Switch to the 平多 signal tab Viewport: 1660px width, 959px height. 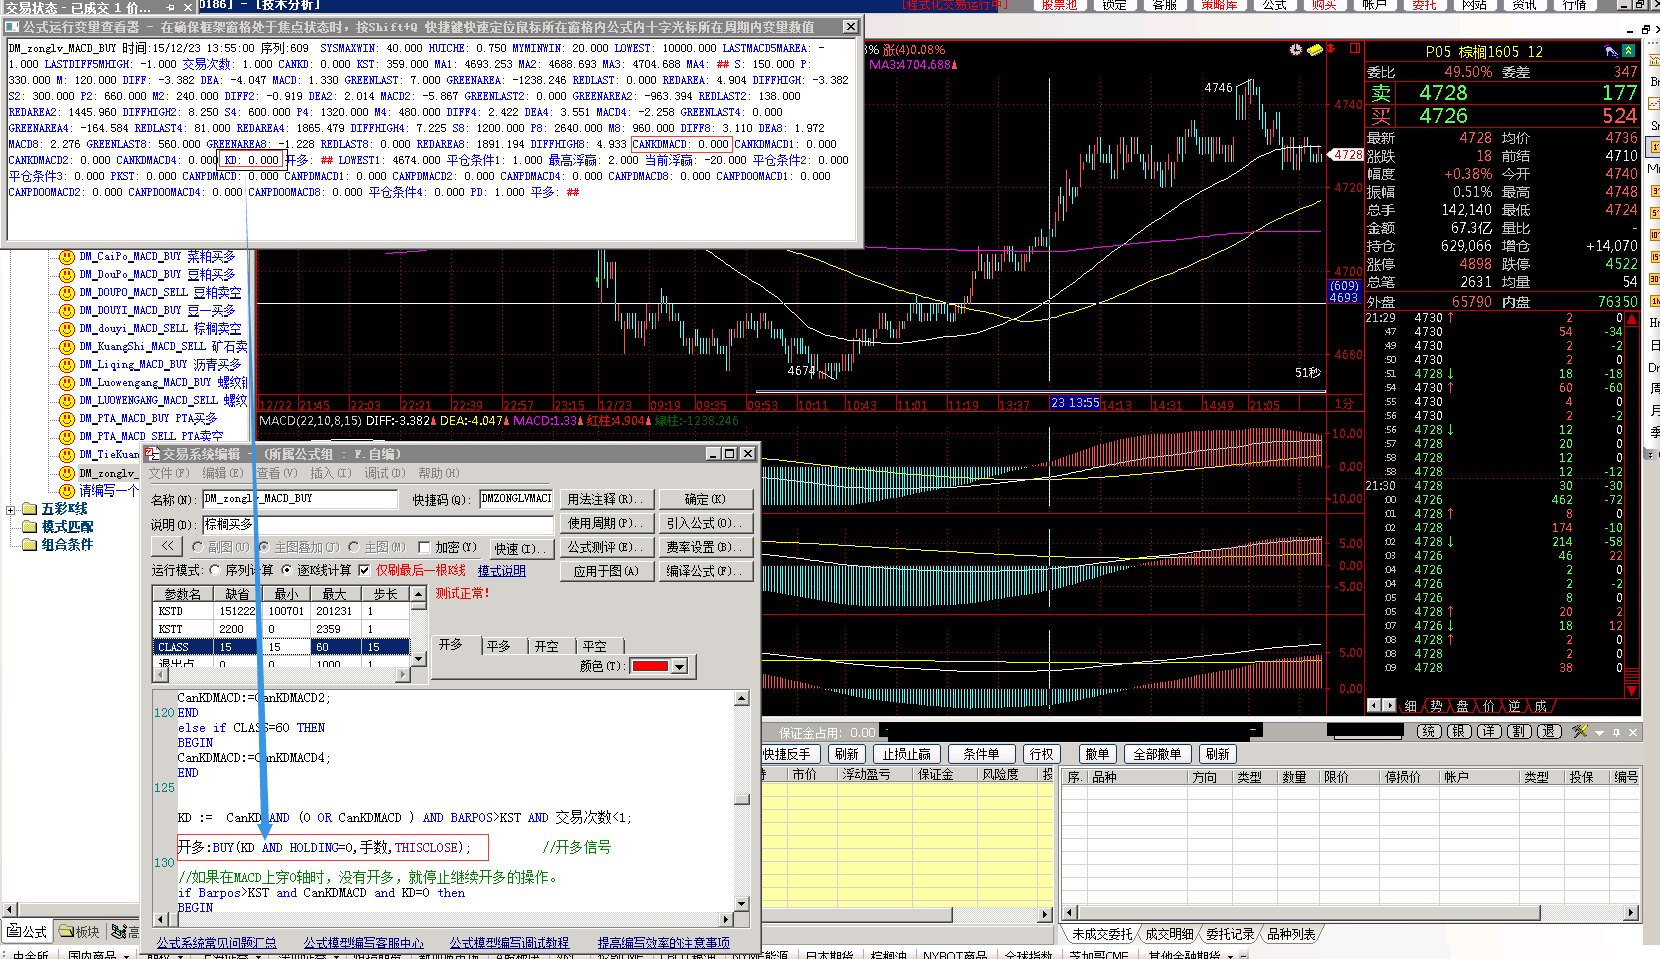(498, 647)
